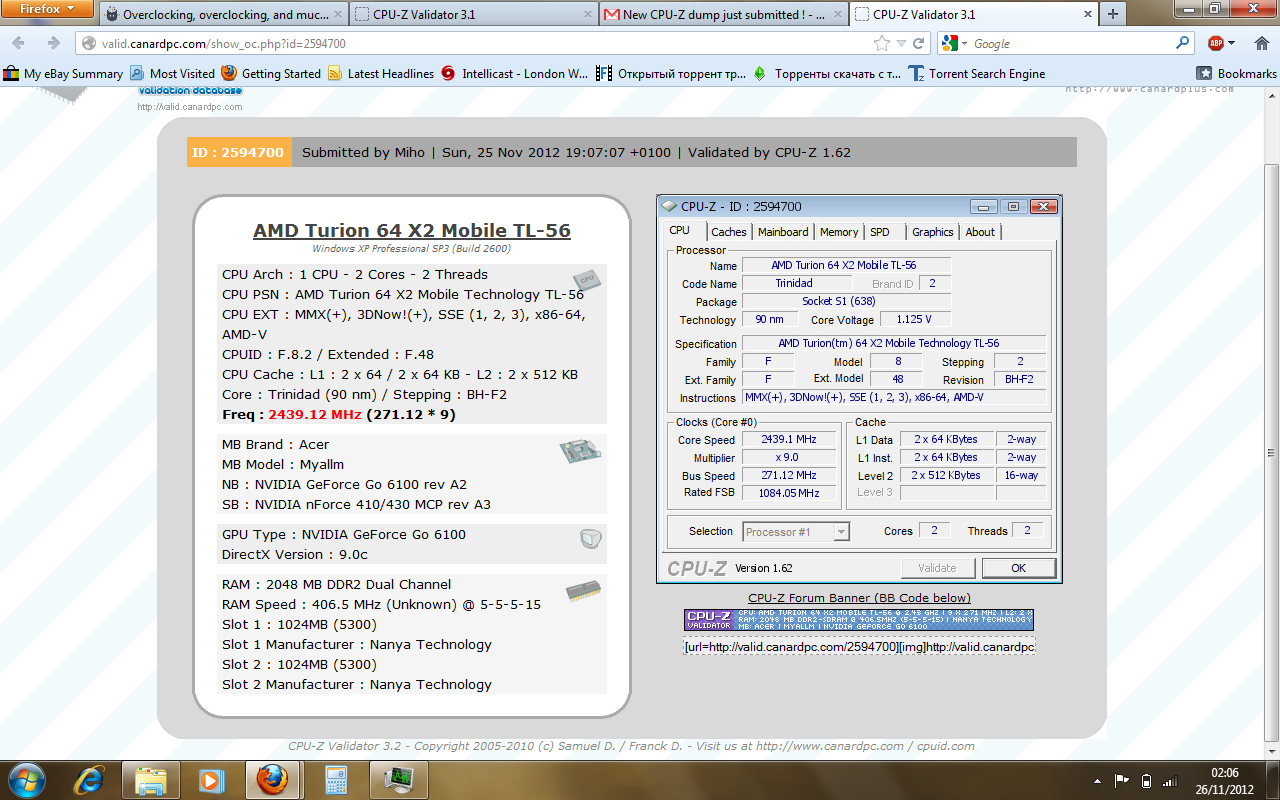Click the red 2439.12 MHz frequency value

(315, 414)
